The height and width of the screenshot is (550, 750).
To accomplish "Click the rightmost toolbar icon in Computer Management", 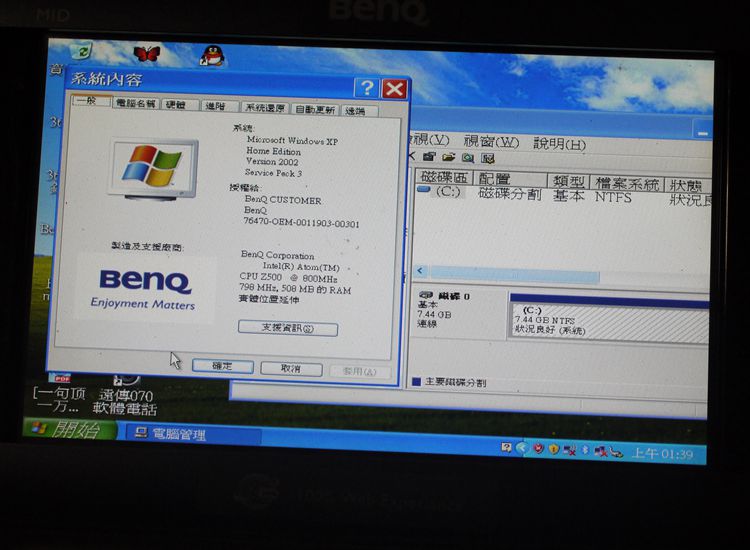I will point(487,158).
